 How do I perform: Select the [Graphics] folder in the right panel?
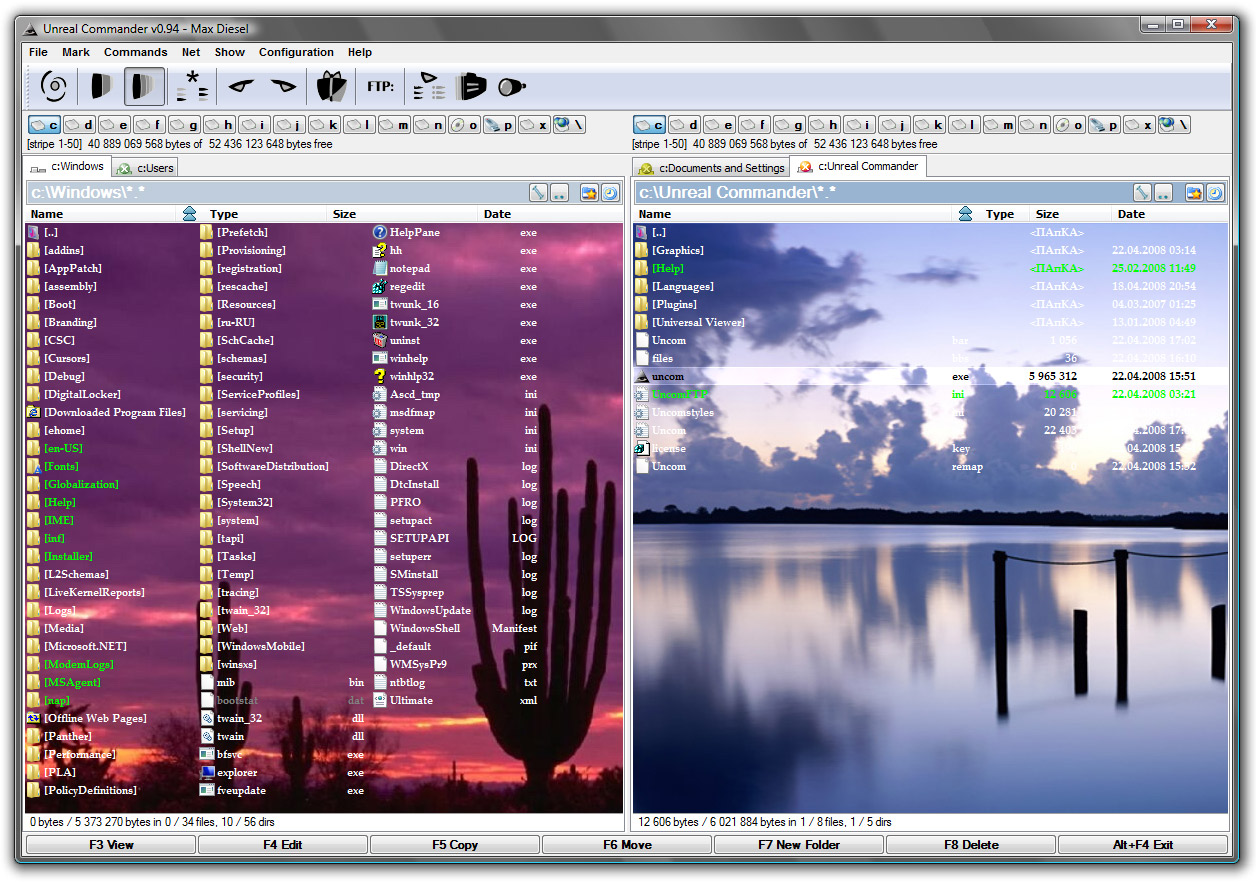(x=678, y=250)
